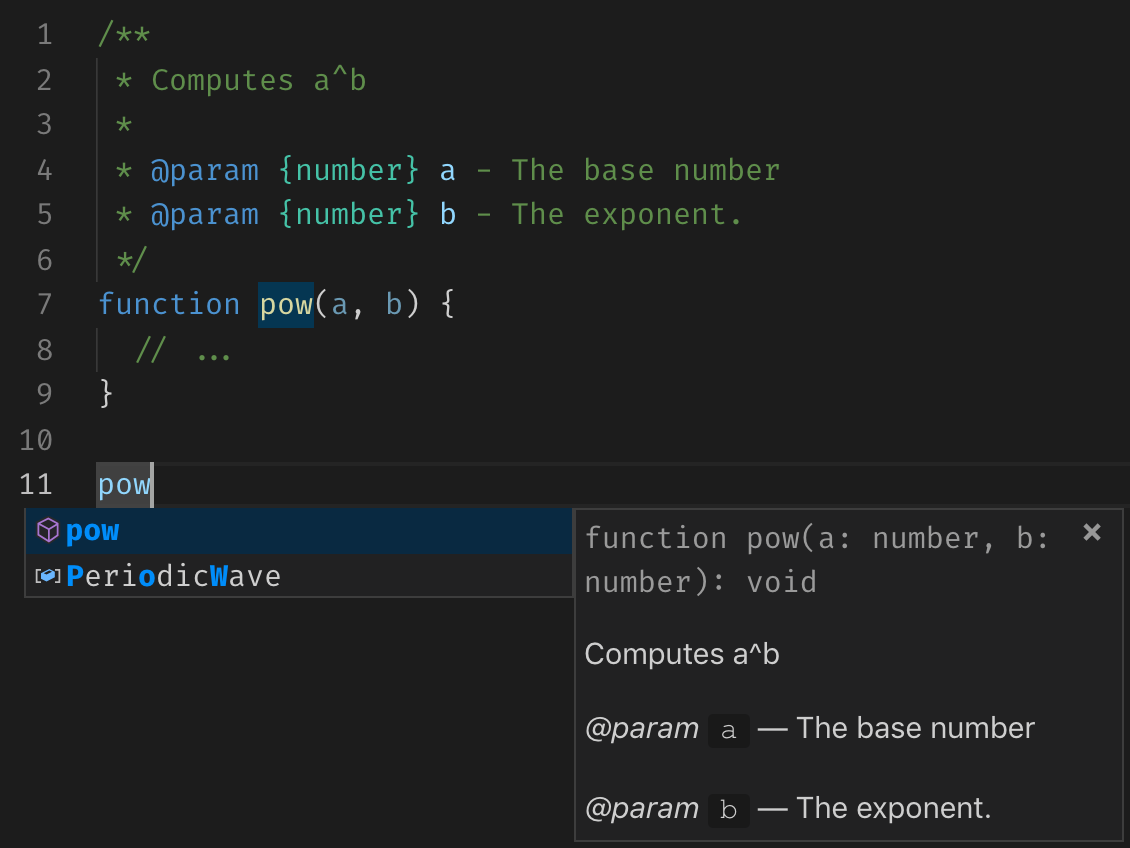Click the purple cube icon beside pow
1130x848 pixels.
tap(47, 531)
